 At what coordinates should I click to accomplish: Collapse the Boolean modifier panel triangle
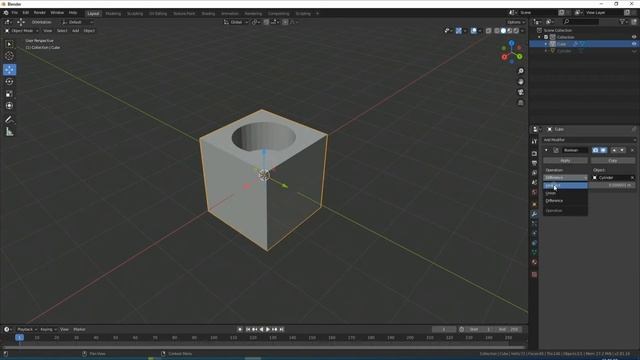coord(546,150)
